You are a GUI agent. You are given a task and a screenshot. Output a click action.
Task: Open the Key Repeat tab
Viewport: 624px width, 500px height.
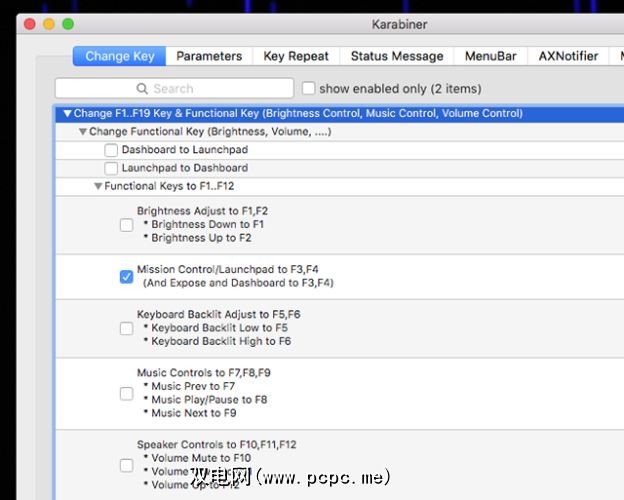[x=296, y=56]
